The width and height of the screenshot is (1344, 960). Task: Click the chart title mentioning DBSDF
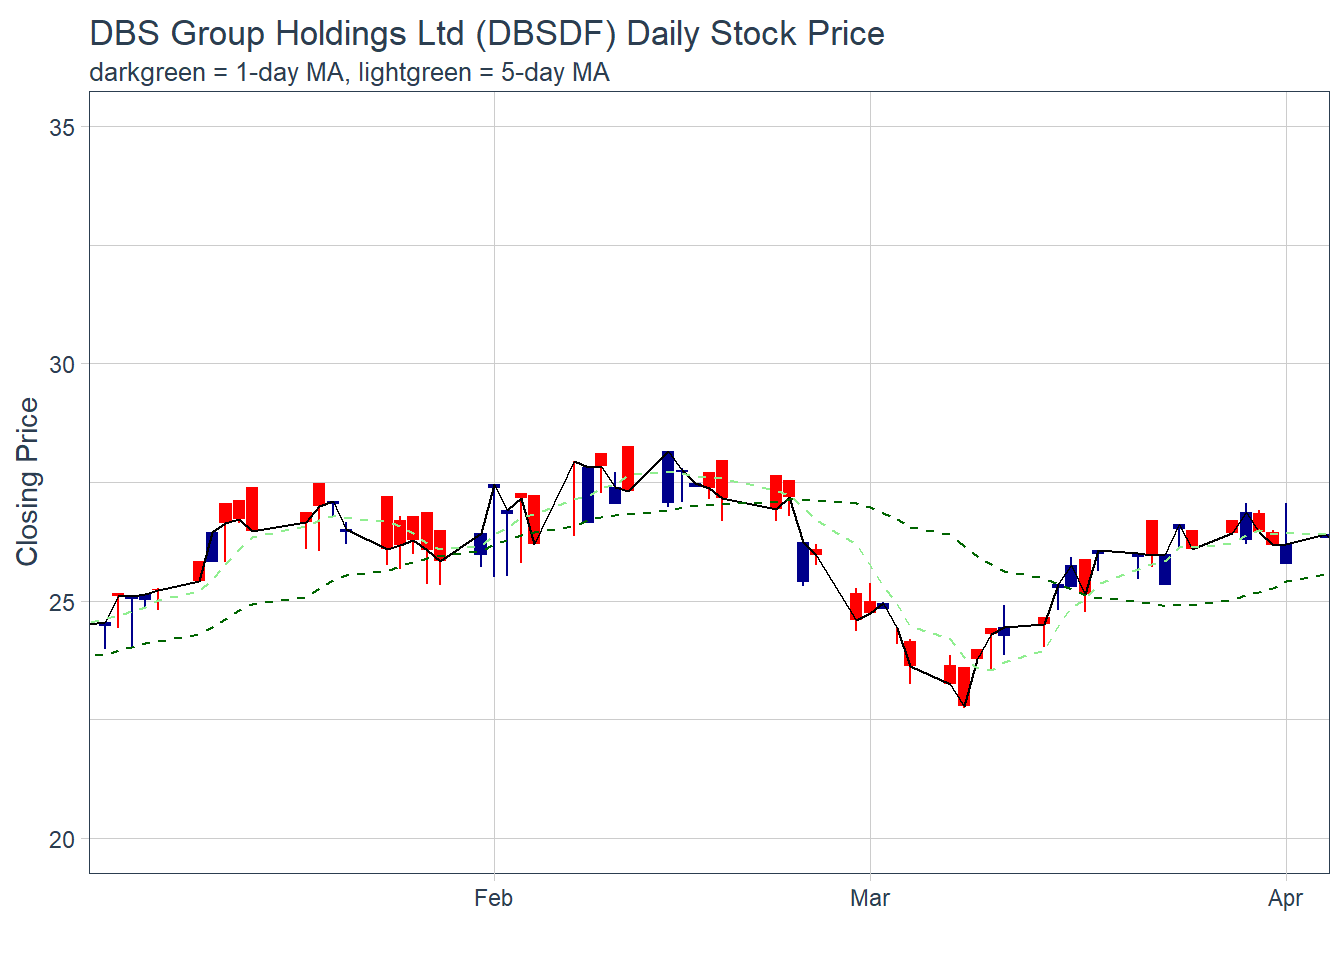click(x=487, y=34)
